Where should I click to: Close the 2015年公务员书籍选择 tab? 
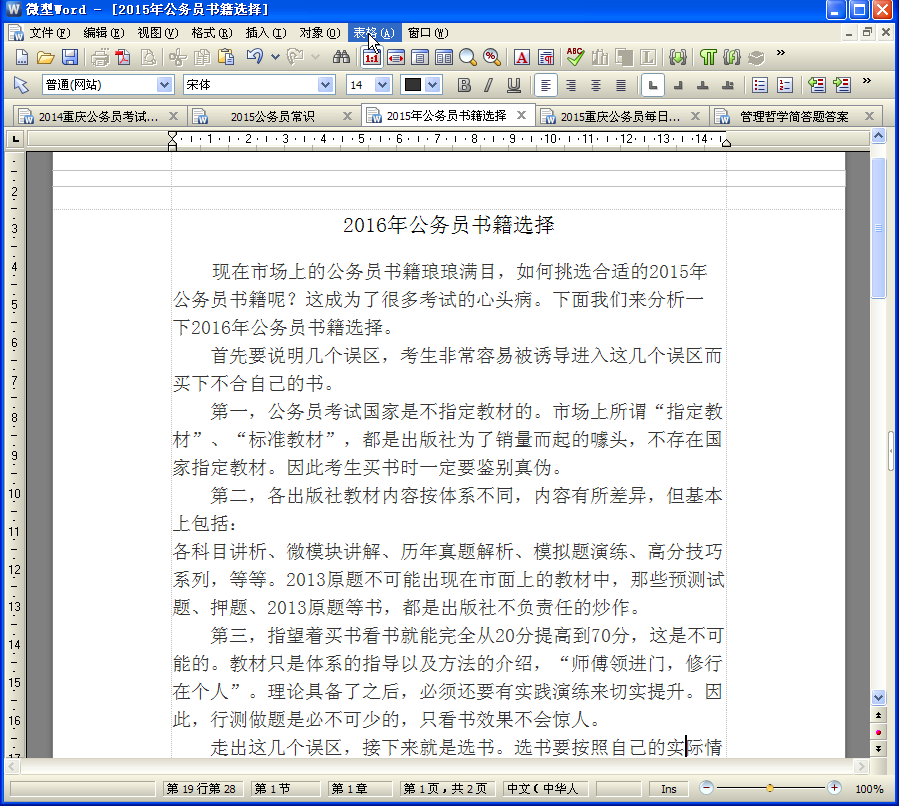pos(521,115)
